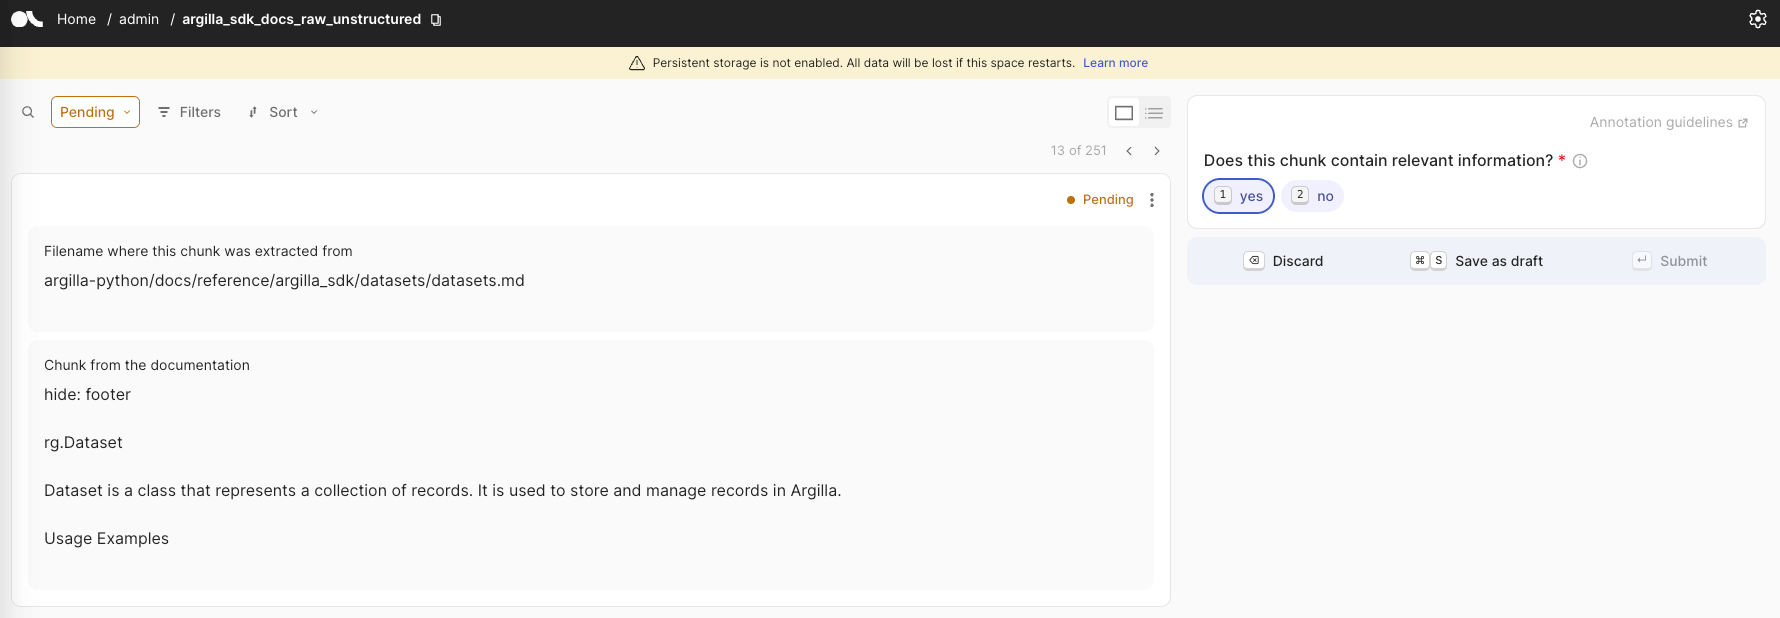Screen dimensions: 1780x618
Task: Navigate to Home breadcrumb
Action: click(x=76, y=19)
